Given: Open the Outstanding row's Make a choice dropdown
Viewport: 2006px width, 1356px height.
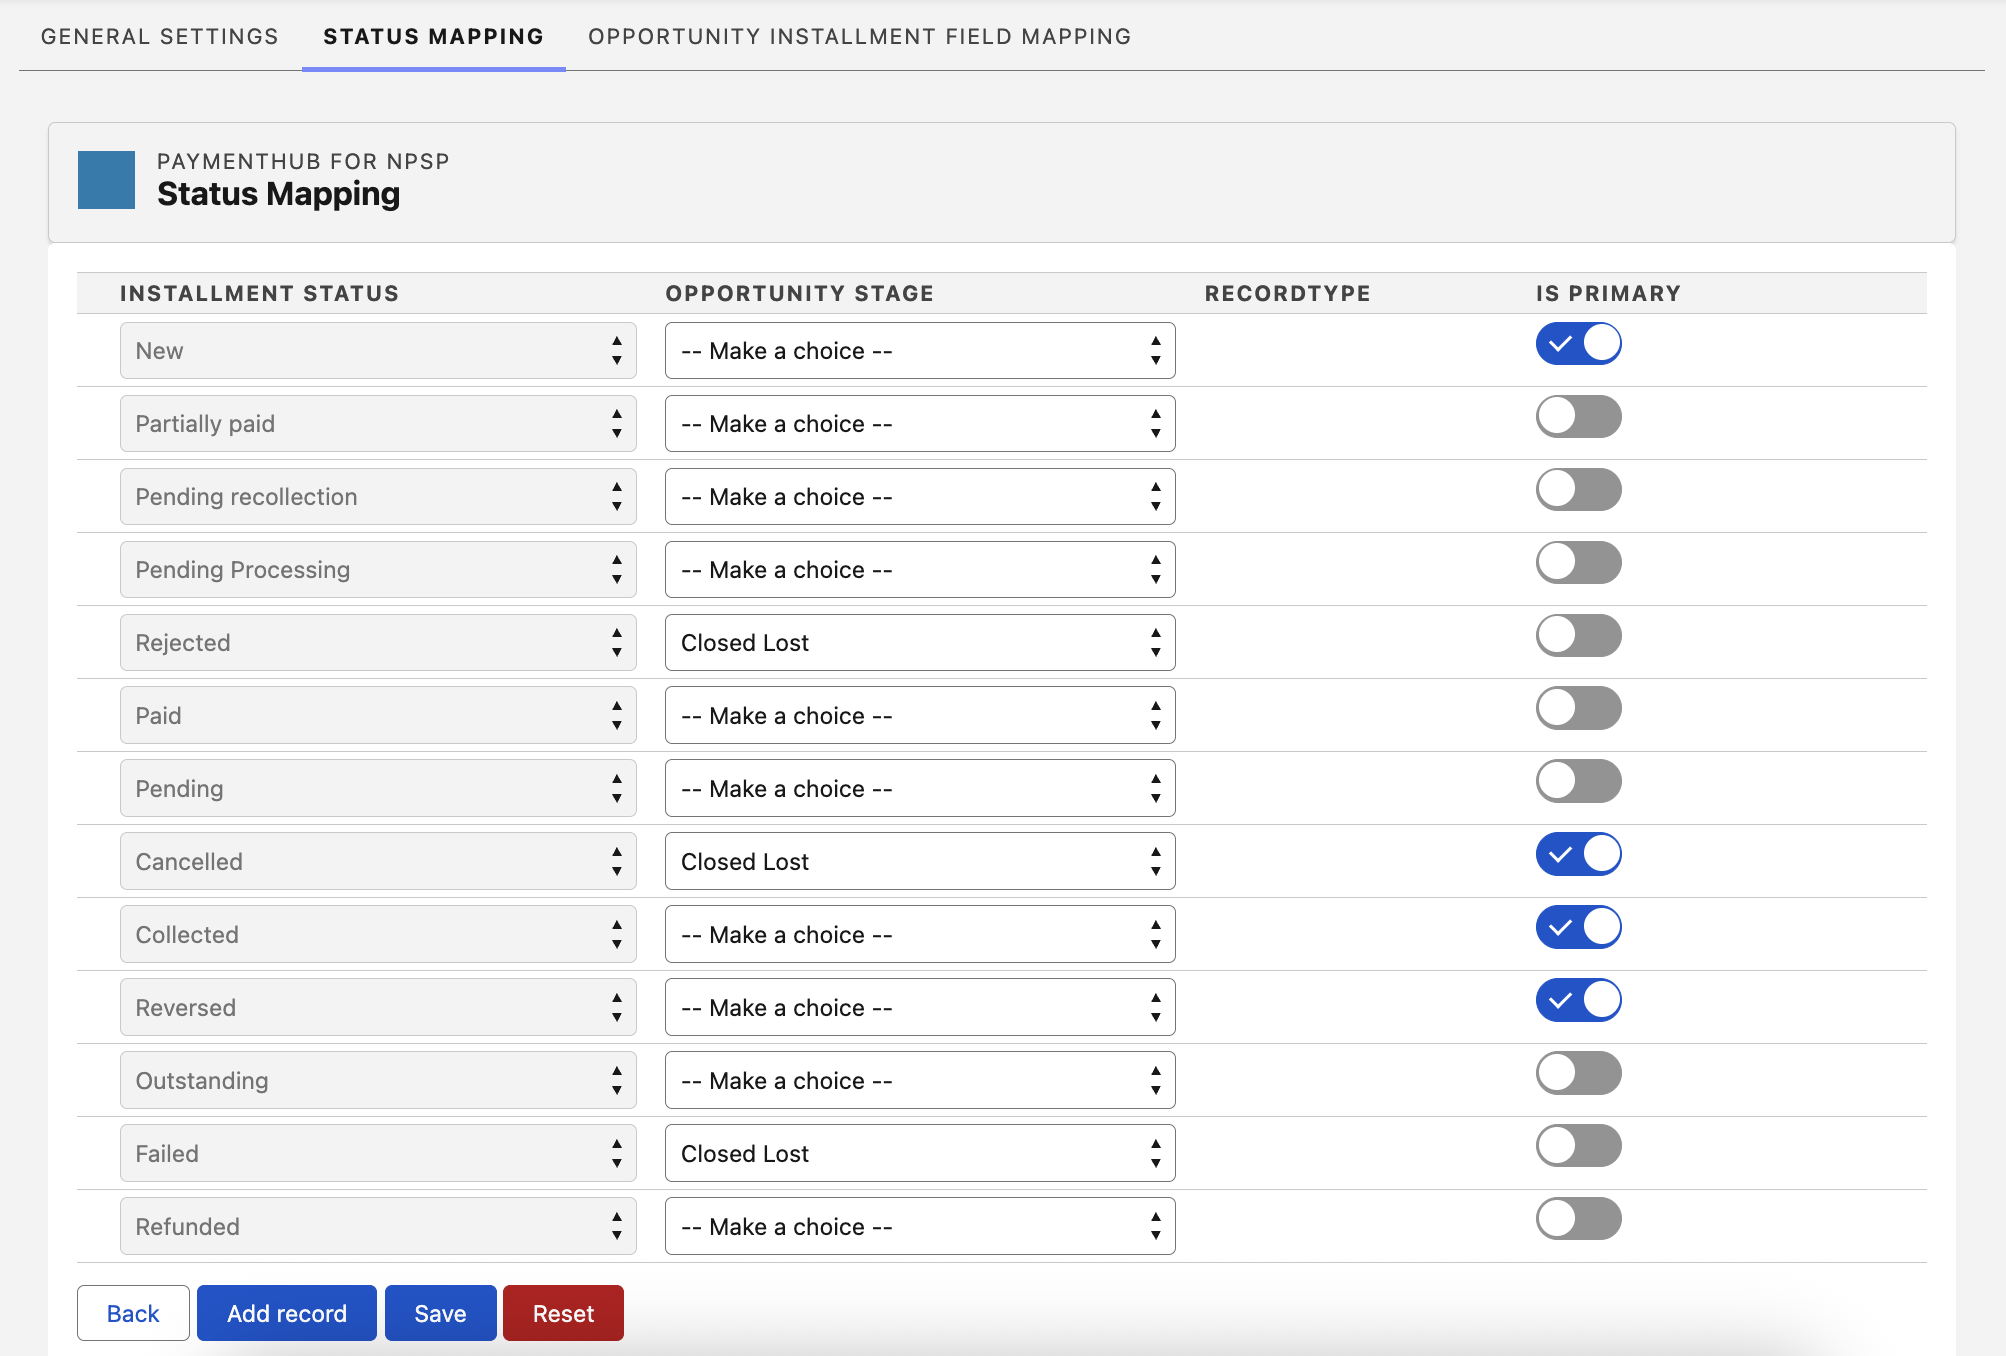Looking at the screenshot, I should [x=919, y=1080].
